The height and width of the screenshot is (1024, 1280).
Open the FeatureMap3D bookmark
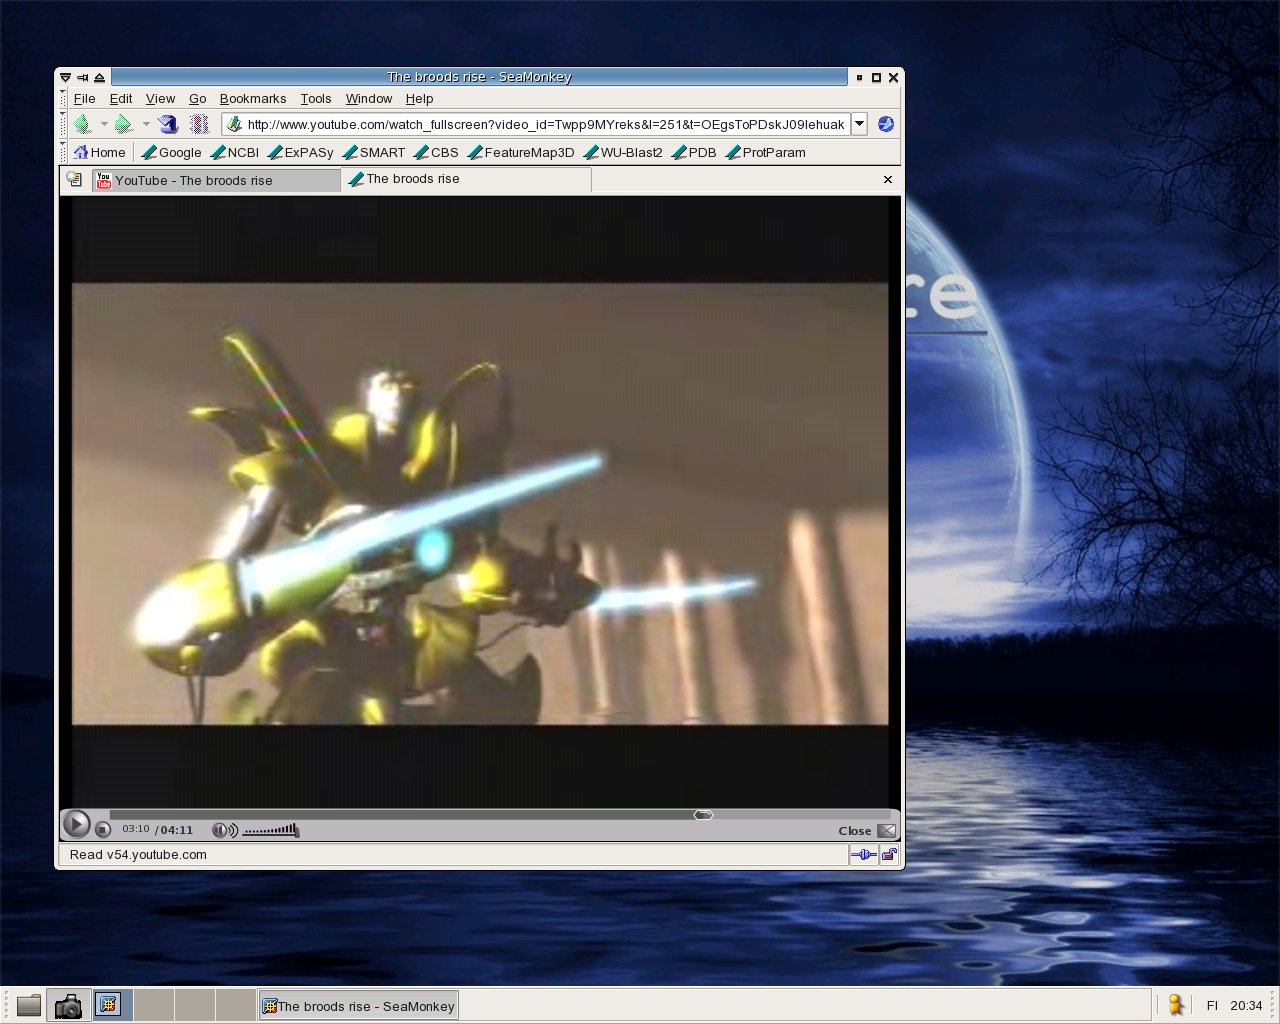pyautogui.click(x=521, y=152)
